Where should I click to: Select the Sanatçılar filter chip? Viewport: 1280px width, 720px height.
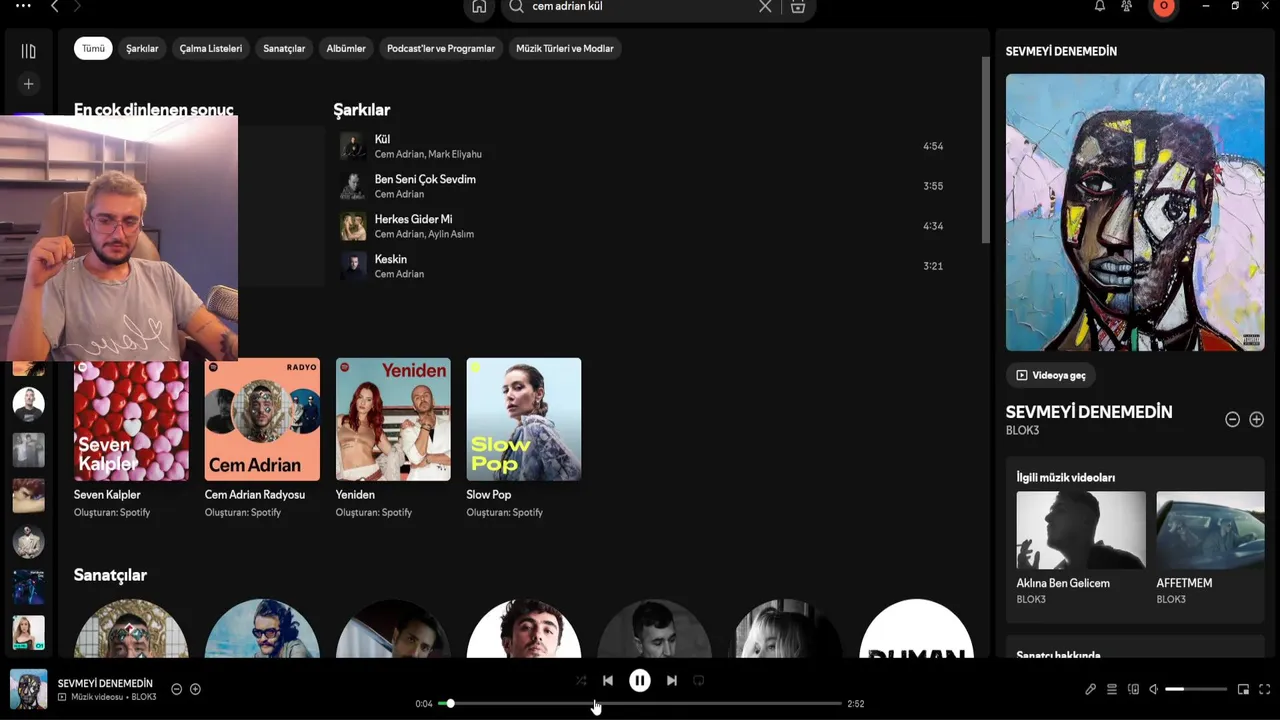(284, 48)
